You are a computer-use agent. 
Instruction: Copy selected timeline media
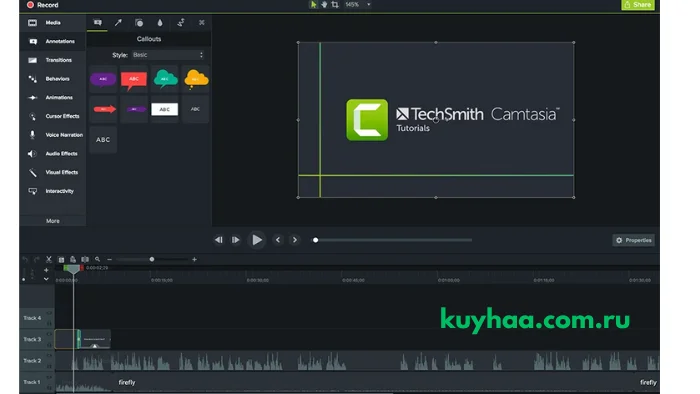point(61,259)
